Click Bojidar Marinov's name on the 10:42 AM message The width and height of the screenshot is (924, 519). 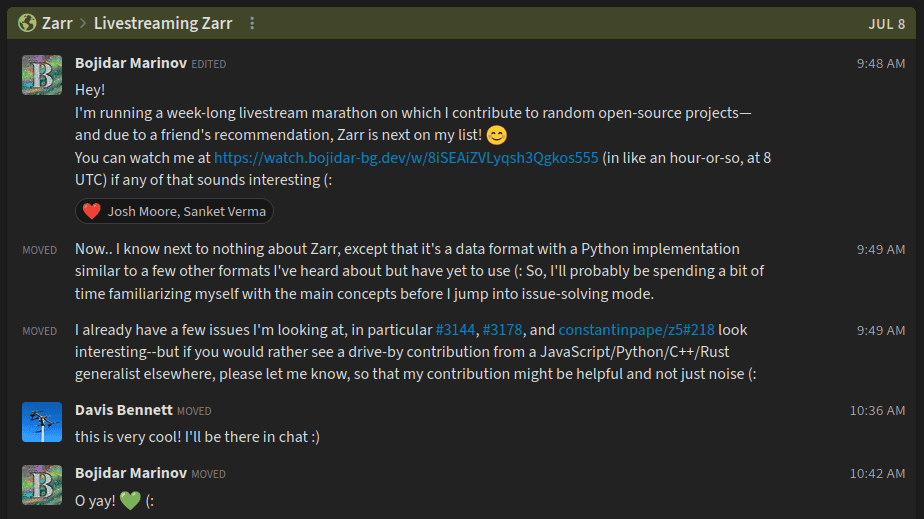tap(131, 473)
